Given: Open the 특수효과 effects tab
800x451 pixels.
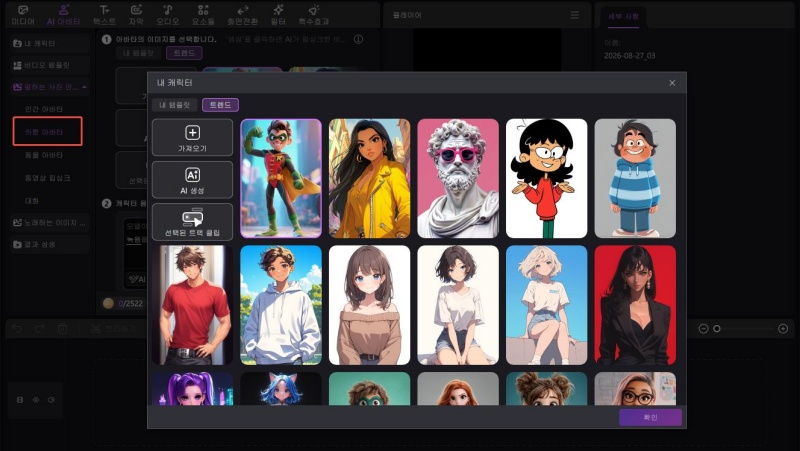Looking at the screenshot, I should click(x=313, y=15).
